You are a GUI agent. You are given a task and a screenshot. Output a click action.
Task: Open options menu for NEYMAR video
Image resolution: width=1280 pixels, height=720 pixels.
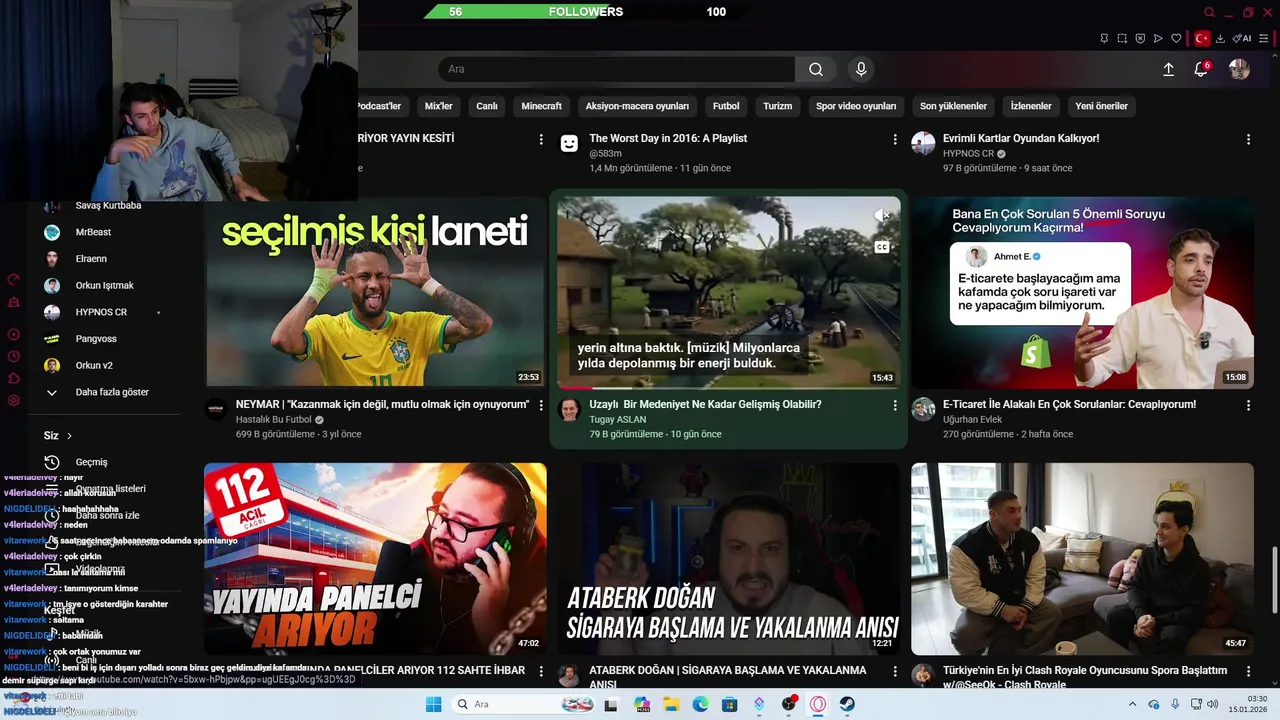tap(541, 405)
